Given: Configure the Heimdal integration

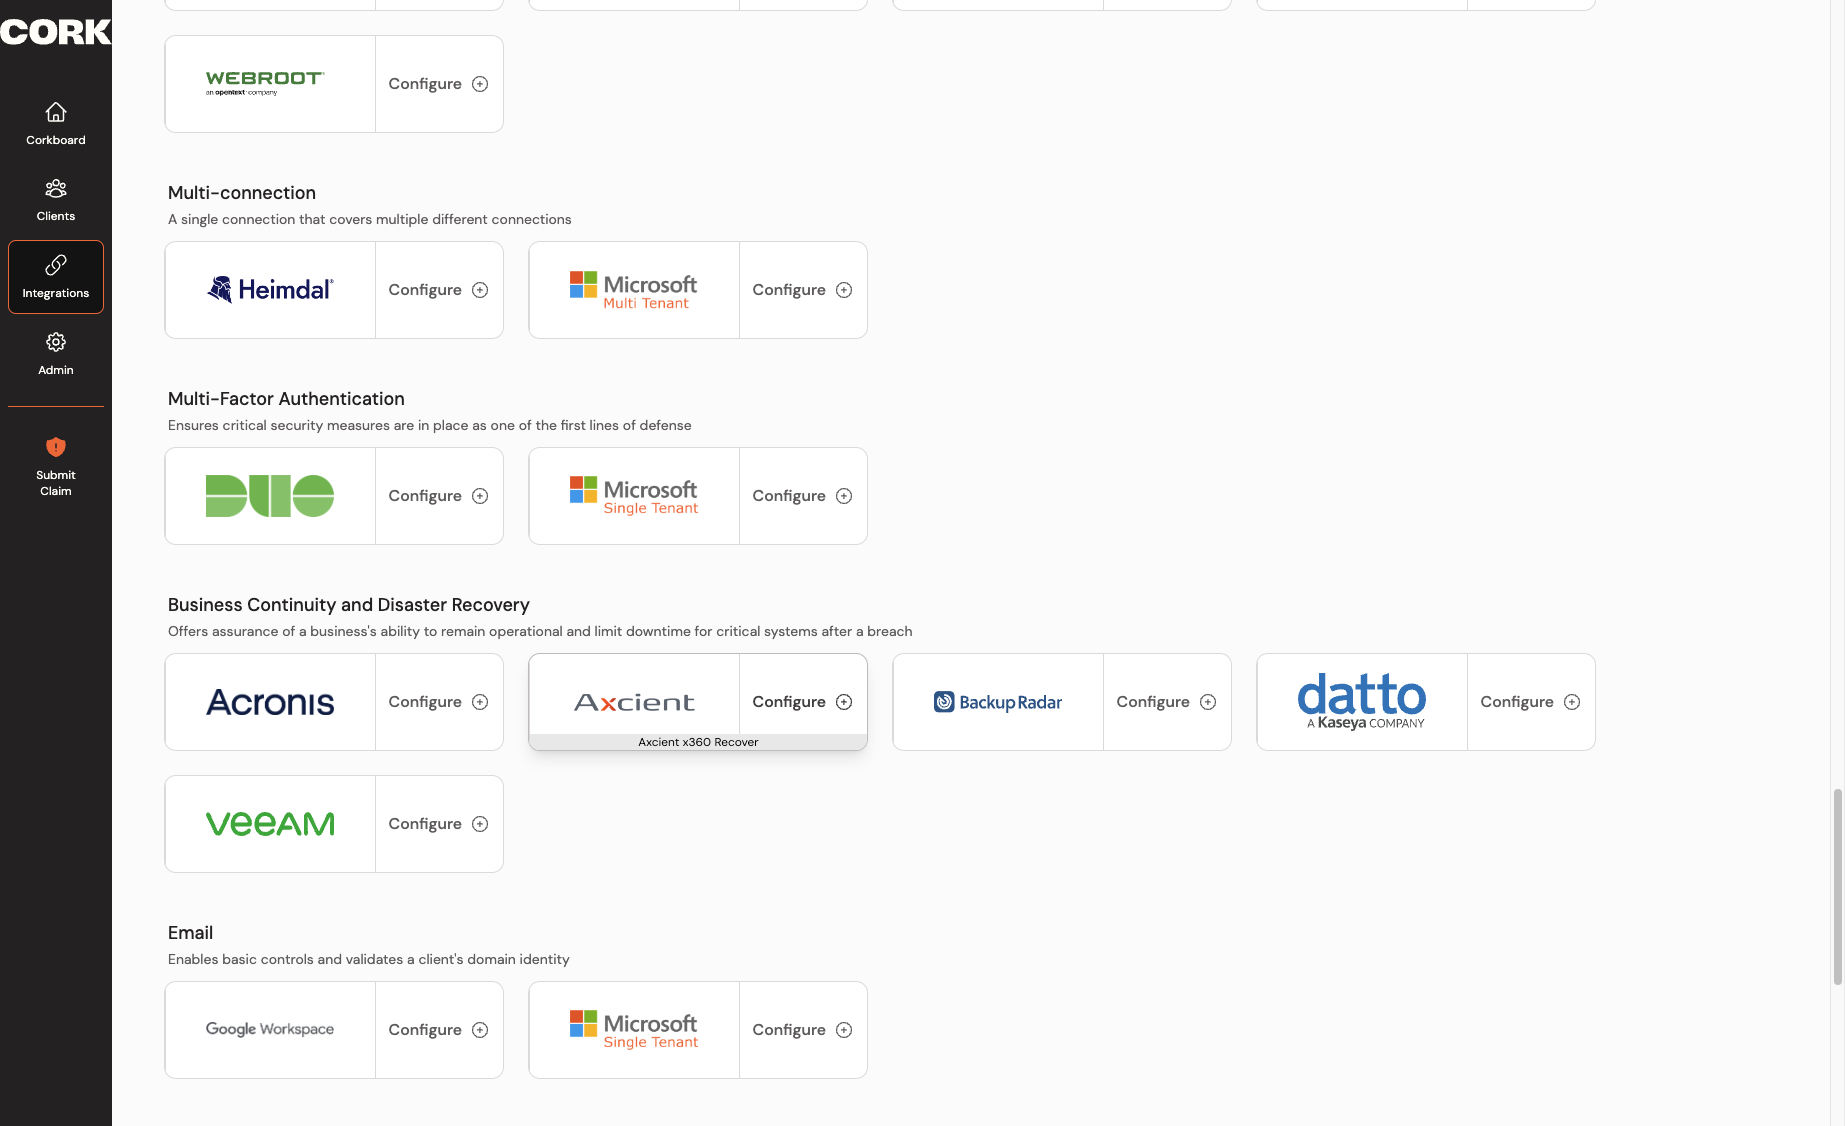Looking at the screenshot, I should pos(438,290).
